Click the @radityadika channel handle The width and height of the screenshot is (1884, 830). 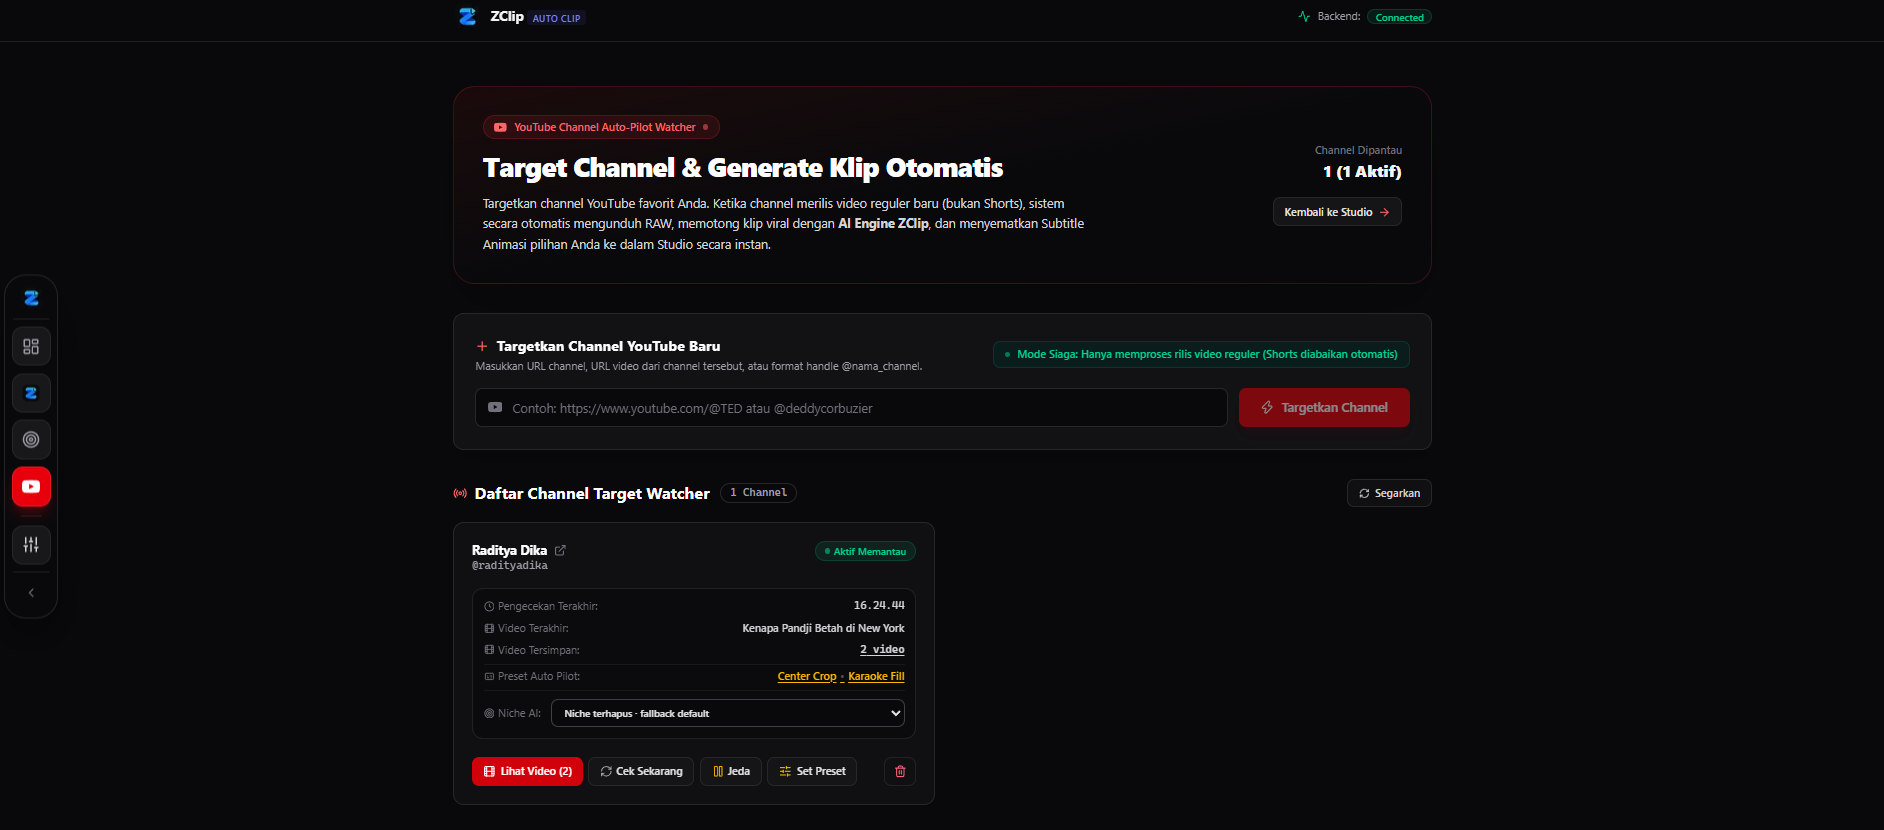pyautogui.click(x=510, y=566)
